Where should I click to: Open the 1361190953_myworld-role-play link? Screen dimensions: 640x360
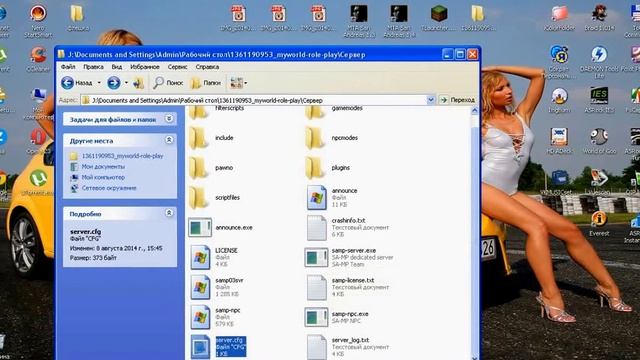pyautogui.click(x=122, y=156)
